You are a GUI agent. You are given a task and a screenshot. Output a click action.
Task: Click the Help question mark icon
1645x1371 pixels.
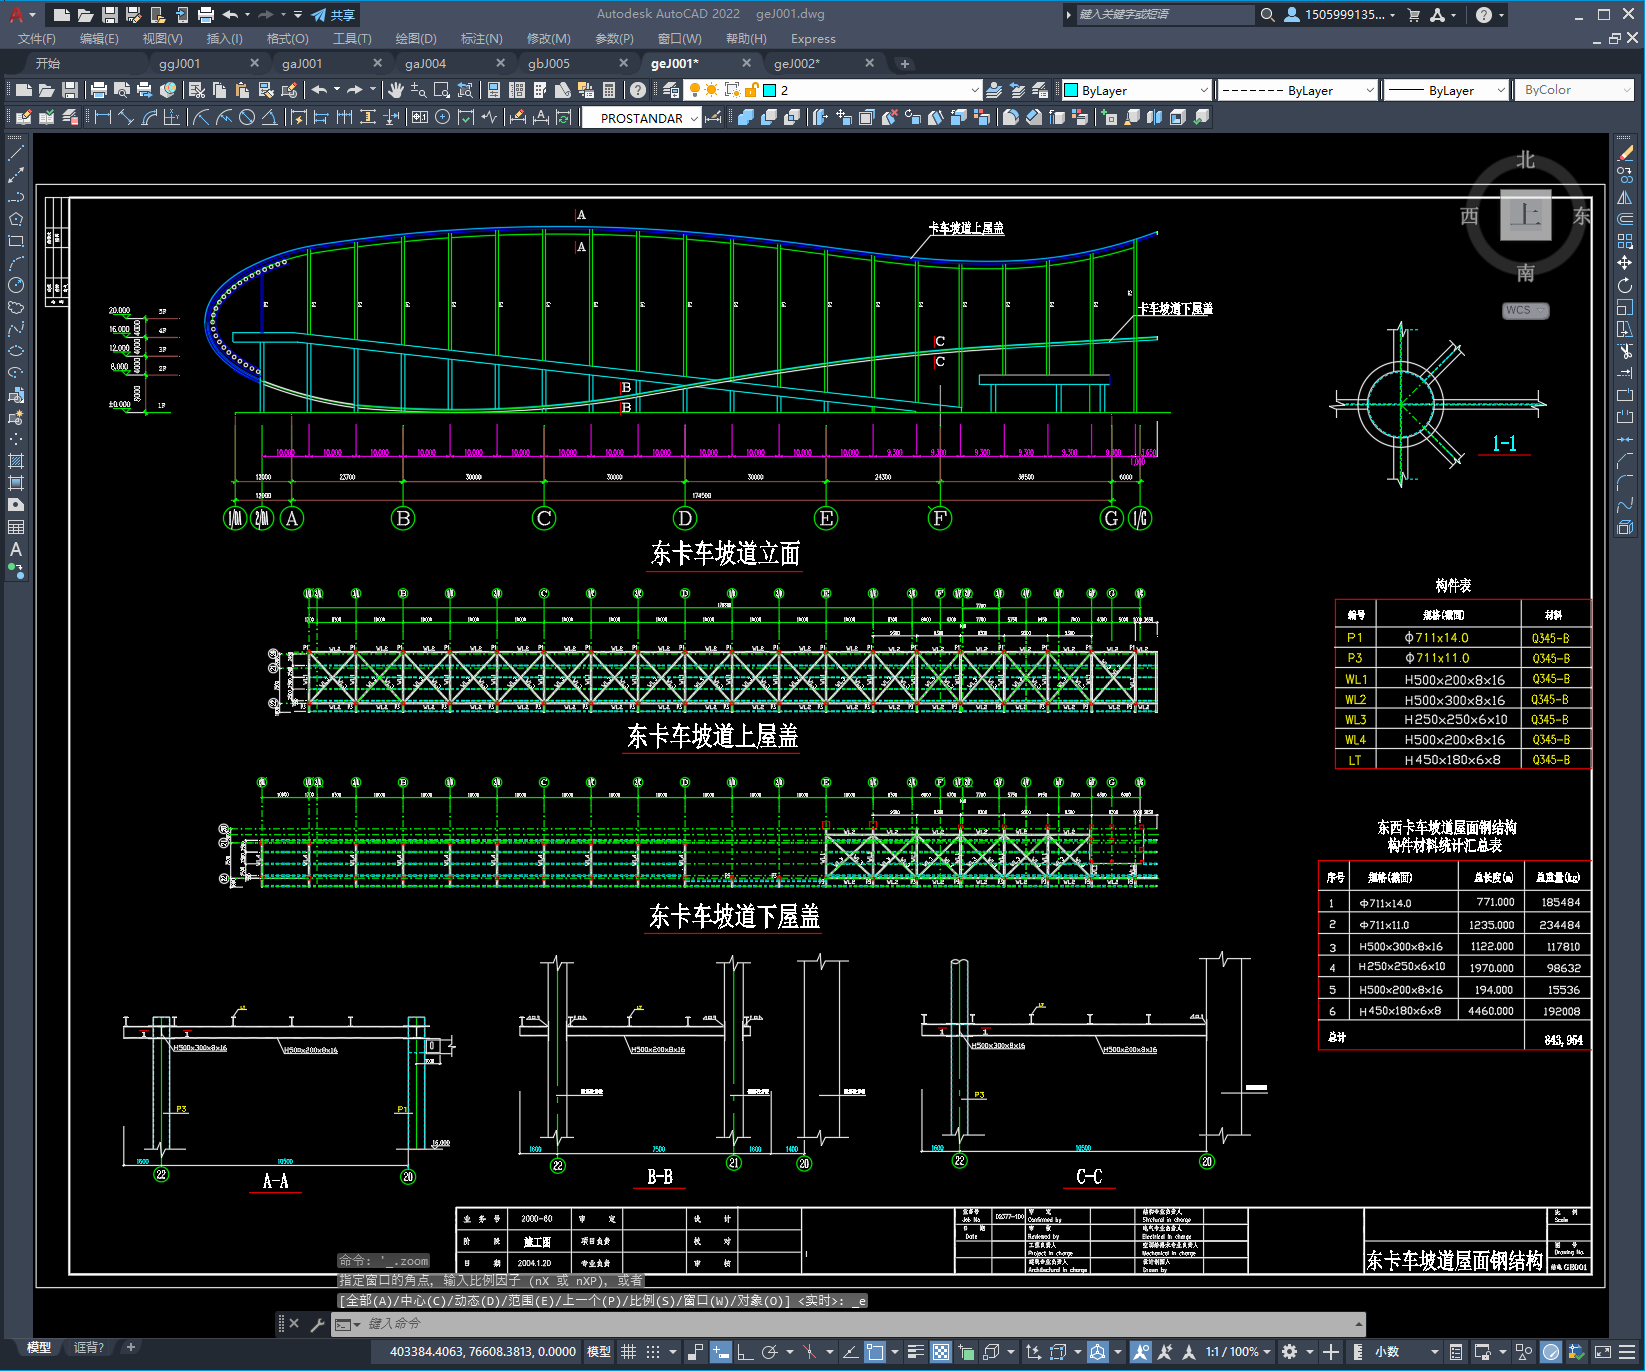[x=638, y=90]
